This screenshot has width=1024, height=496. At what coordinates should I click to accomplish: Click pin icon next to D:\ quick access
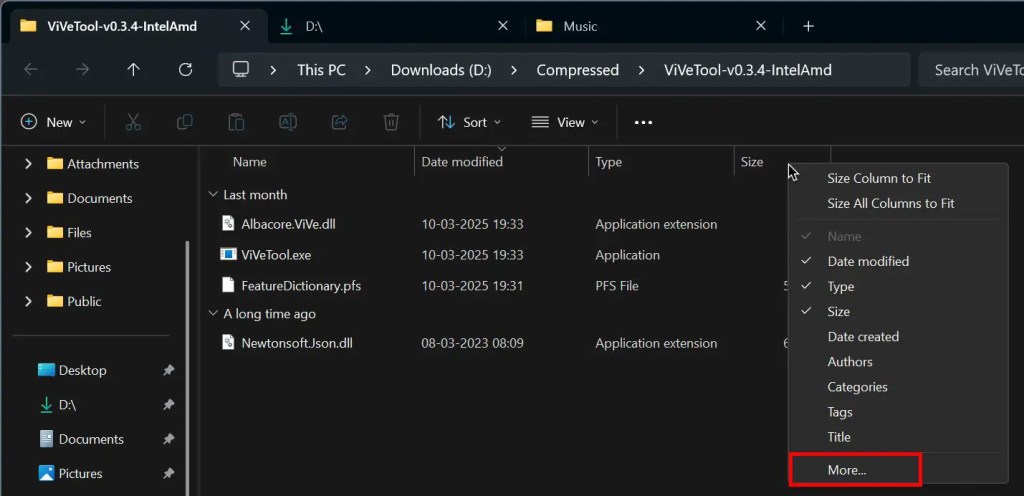point(168,405)
